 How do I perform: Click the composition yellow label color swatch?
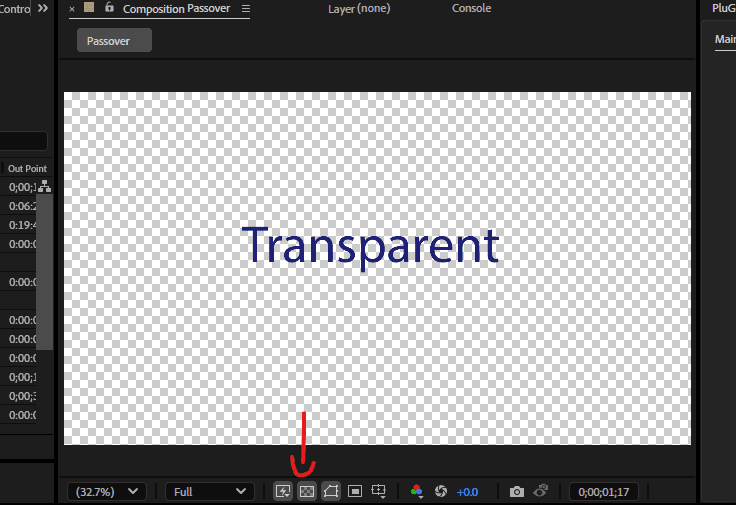[89, 8]
